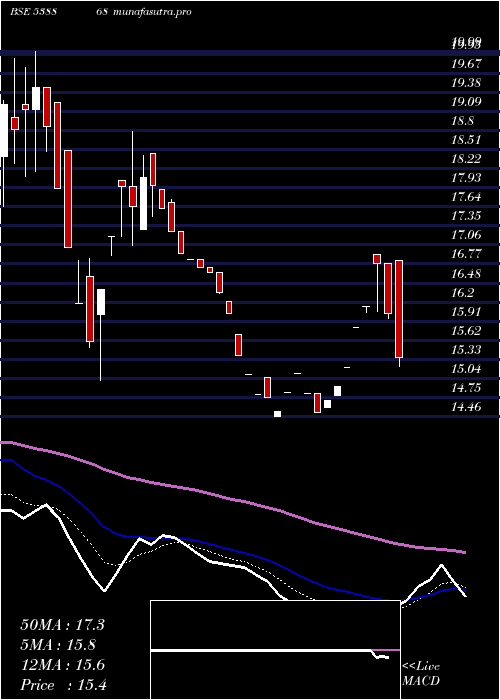Click the 12MA : 15.6 readout
Screen dimensions: 500x700
62,665
